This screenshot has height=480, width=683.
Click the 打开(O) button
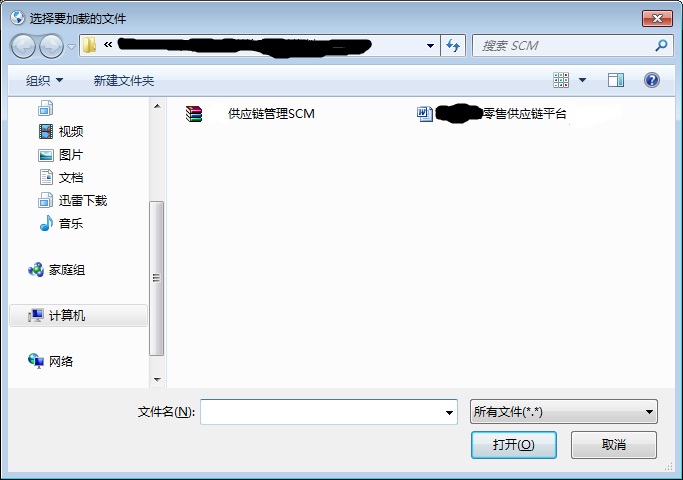pyautogui.click(x=514, y=445)
